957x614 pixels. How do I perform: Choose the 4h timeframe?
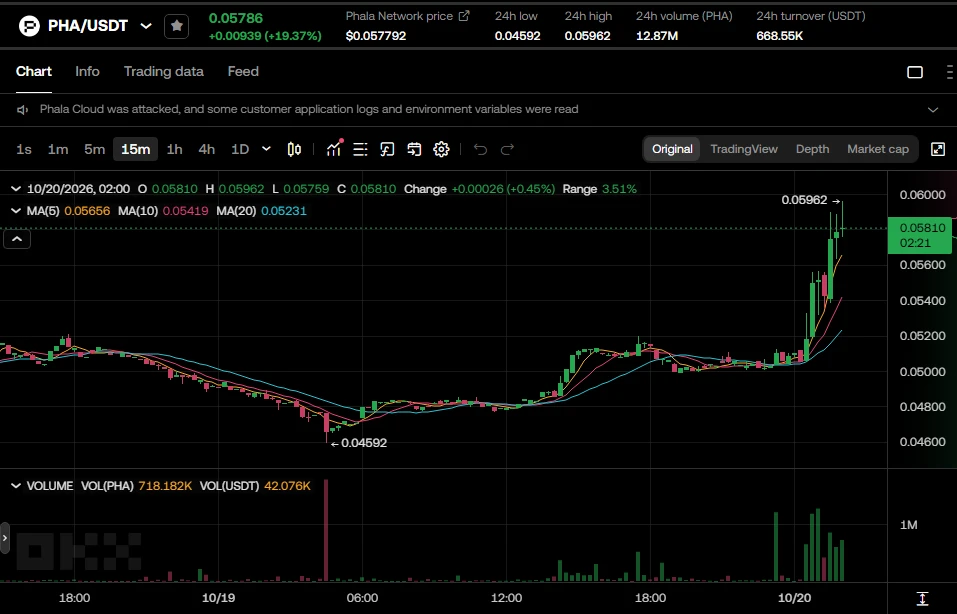pos(207,150)
